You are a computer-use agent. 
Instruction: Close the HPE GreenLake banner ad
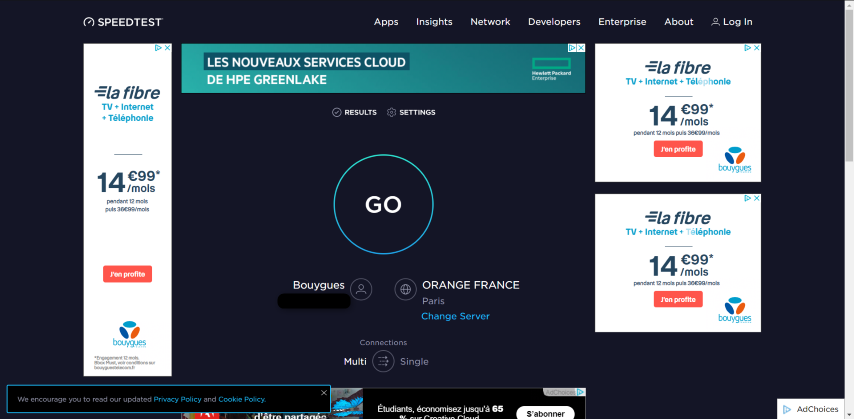click(x=581, y=48)
